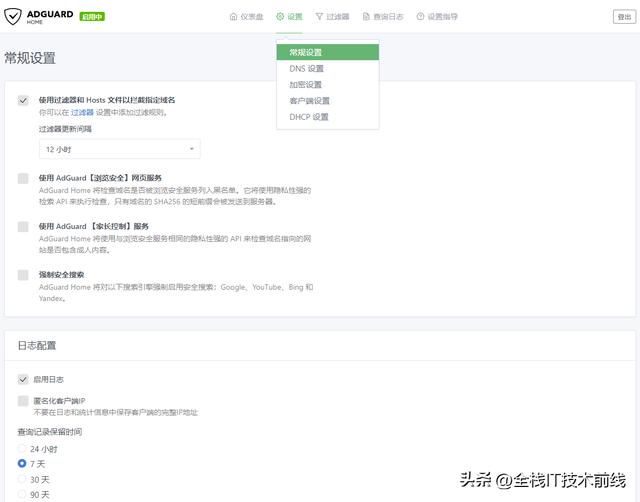Screen dimensions: 640x502
Task: Open the 仪表盘 dashboard tab
Action: (x=247, y=17)
